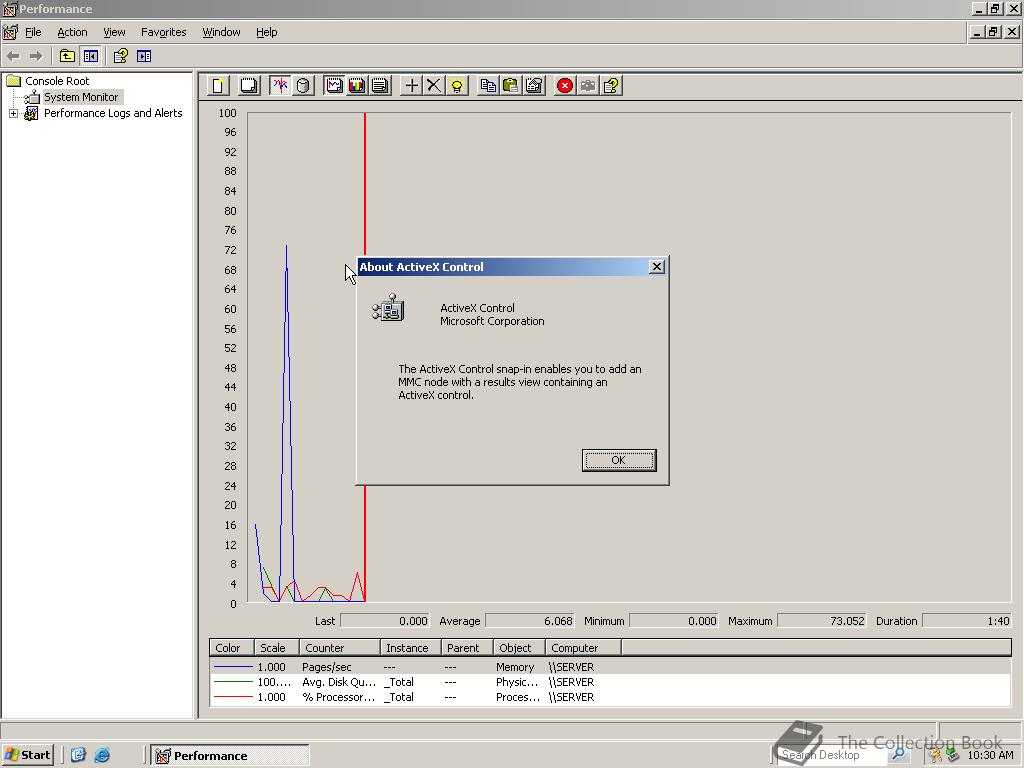Close the About ActiveX Control dialog
Viewport: 1024px width, 768px height.
(657, 266)
